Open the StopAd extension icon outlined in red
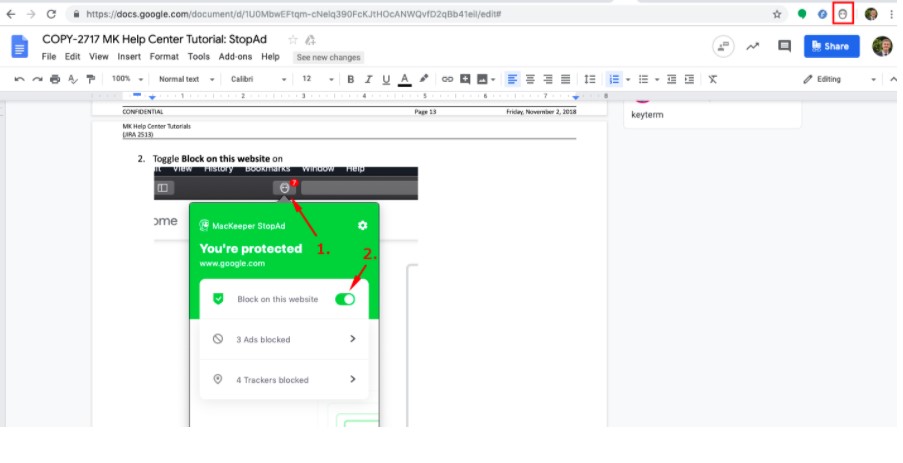903x463 pixels. pyautogui.click(x=843, y=14)
